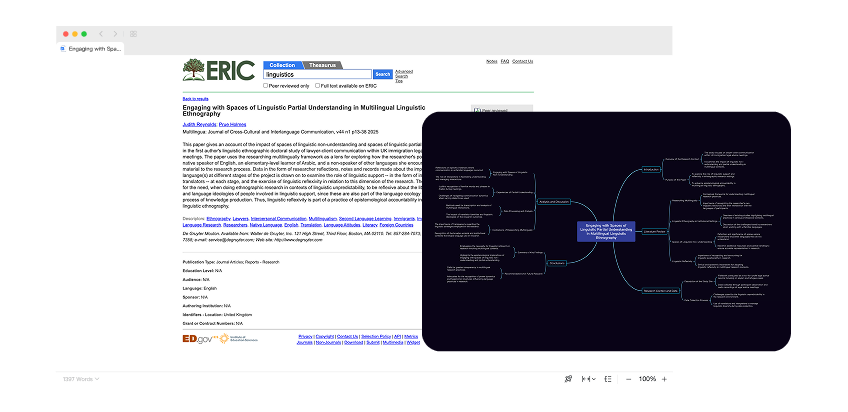
Task: Click the focus mode icon in status bar
Action: pos(568,379)
